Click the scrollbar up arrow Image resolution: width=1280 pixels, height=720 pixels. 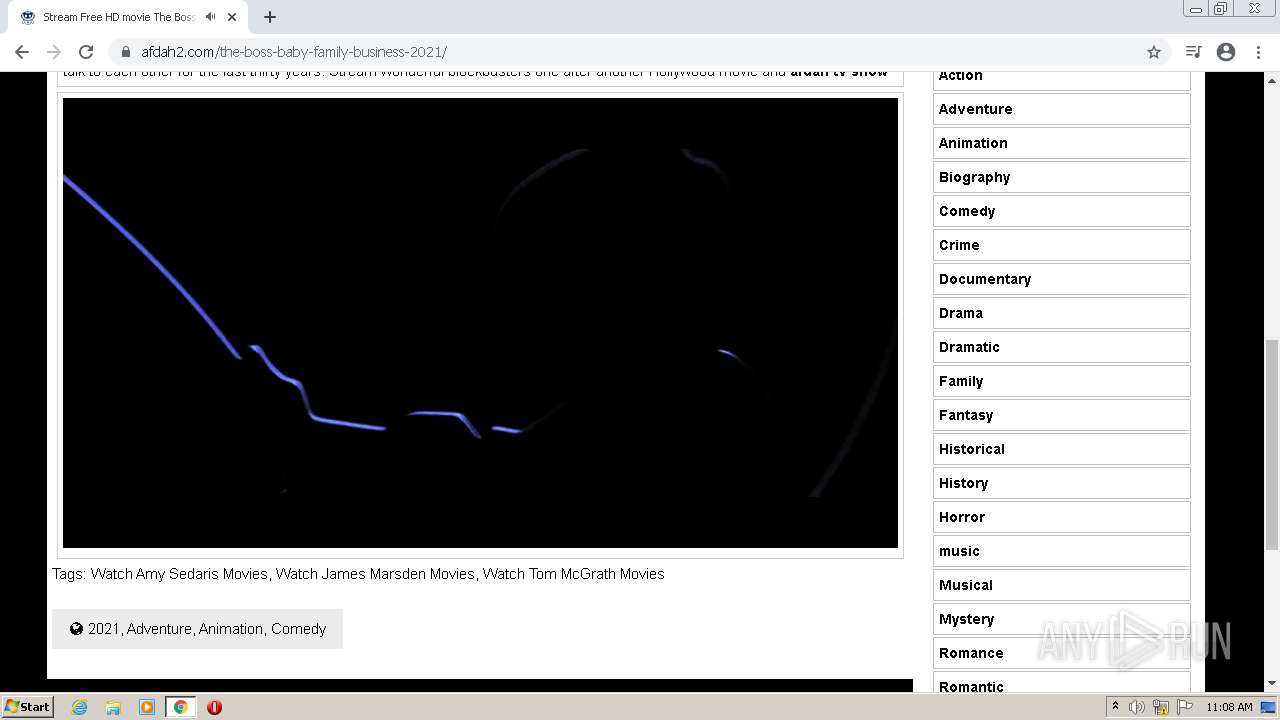1271,80
